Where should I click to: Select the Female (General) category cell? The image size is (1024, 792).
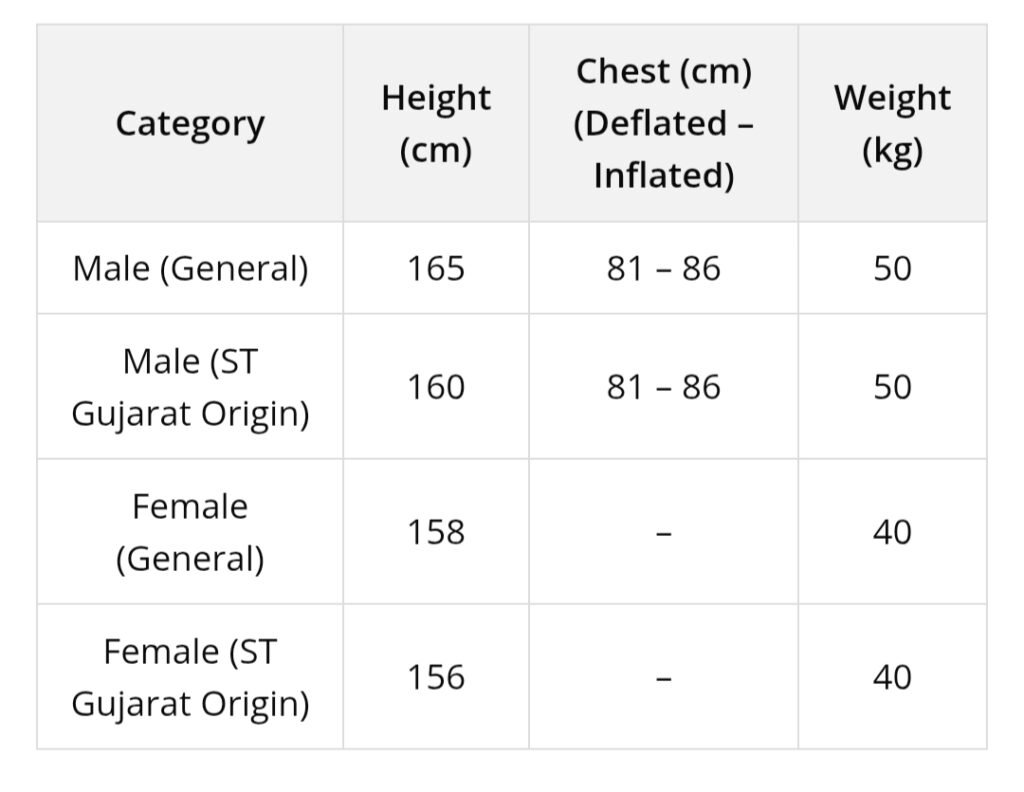coord(190,532)
